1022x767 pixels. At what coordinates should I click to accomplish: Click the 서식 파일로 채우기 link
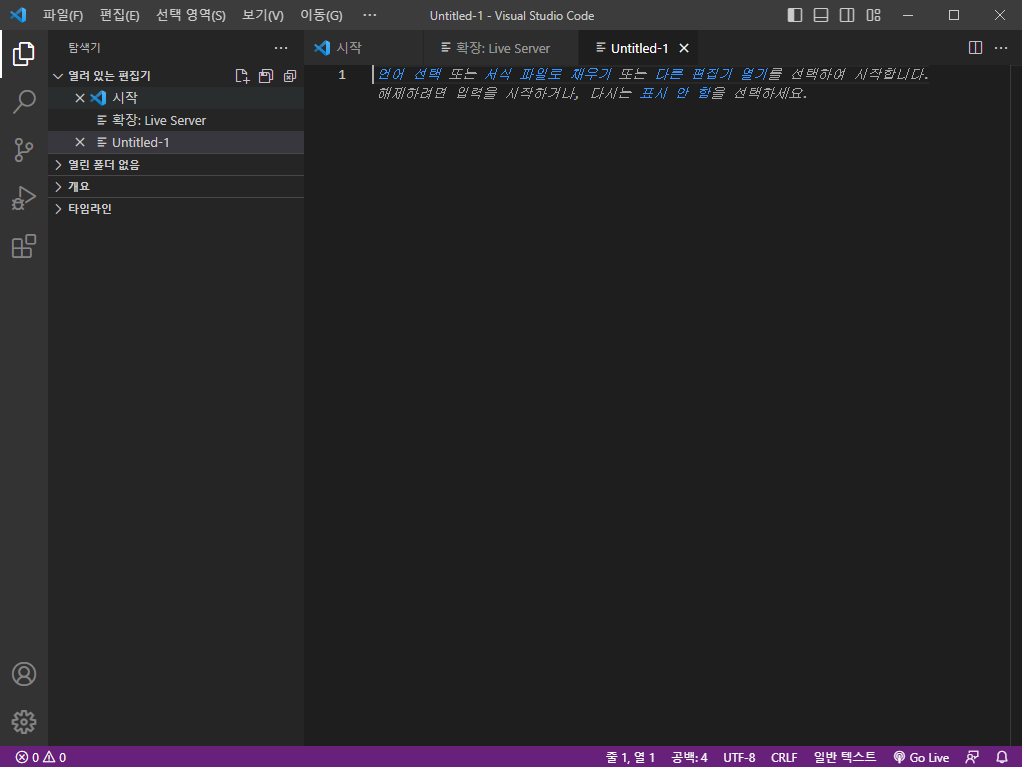coord(548,74)
